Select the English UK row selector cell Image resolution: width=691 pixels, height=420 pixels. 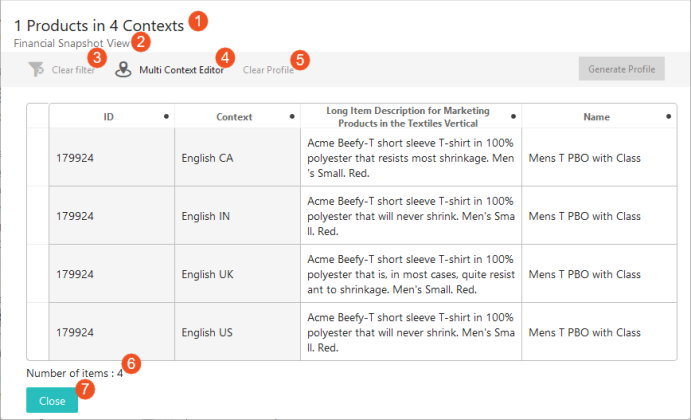[38, 273]
